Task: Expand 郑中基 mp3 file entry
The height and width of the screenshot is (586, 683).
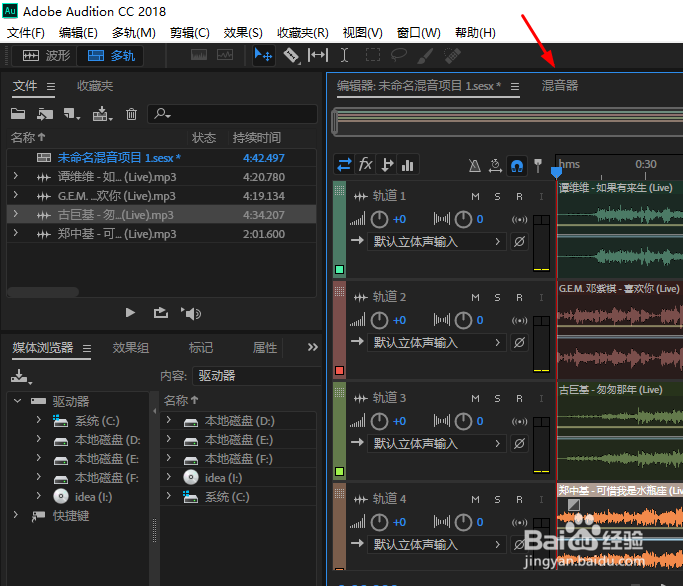Action: point(16,233)
